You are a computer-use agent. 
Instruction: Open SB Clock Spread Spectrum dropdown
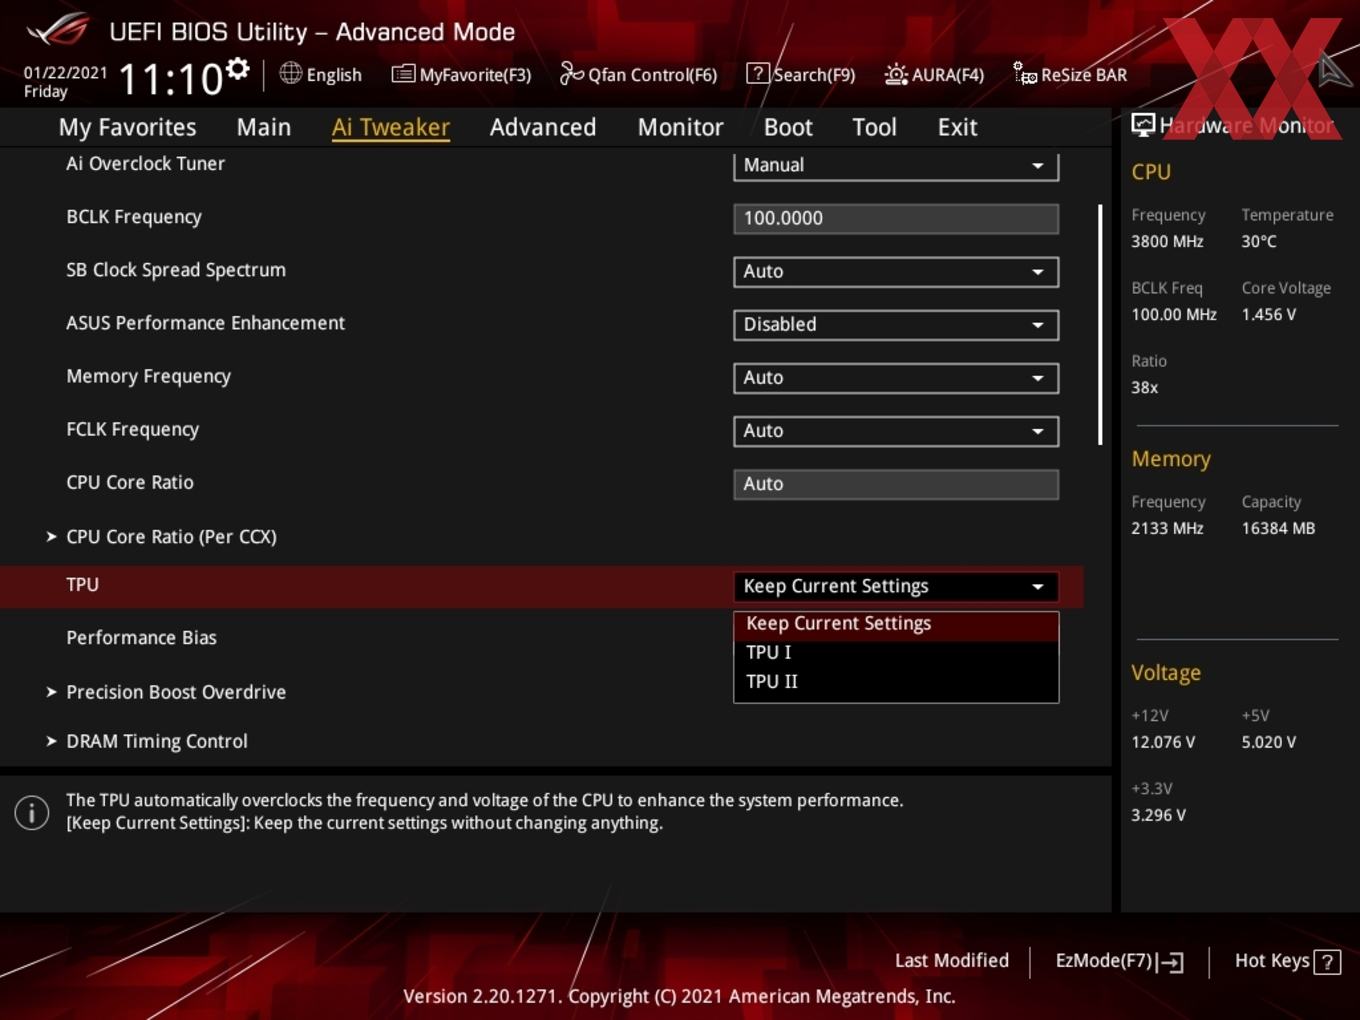point(896,271)
